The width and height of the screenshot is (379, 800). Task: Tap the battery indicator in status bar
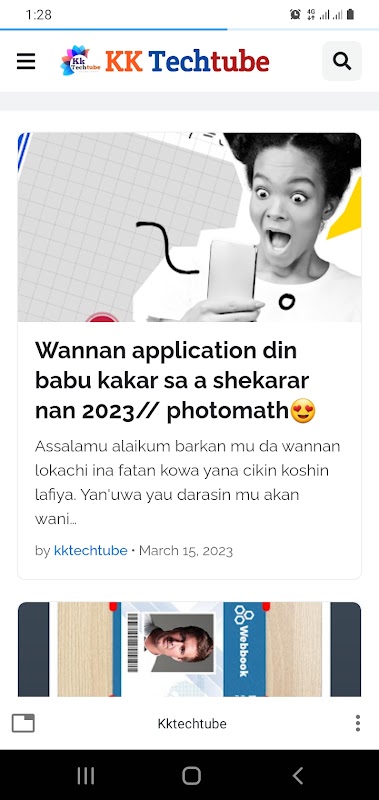point(350,14)
